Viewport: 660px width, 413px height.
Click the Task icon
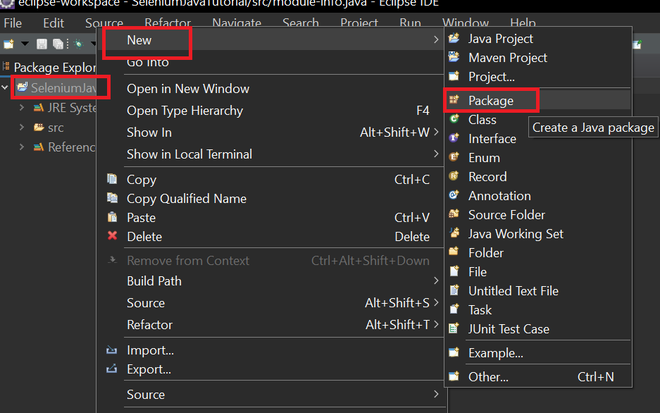[x=454, y=309]
